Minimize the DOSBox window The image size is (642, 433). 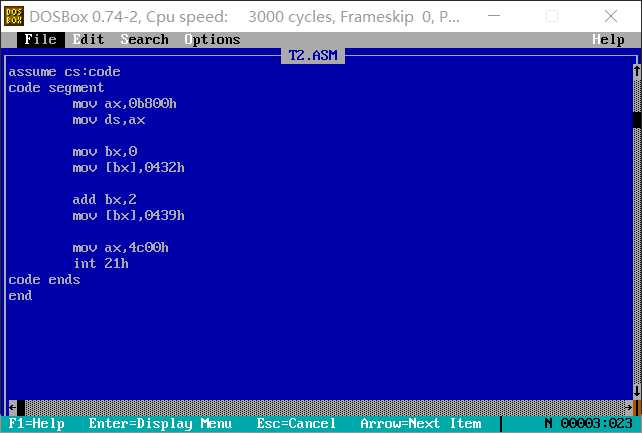pos(494,16)
